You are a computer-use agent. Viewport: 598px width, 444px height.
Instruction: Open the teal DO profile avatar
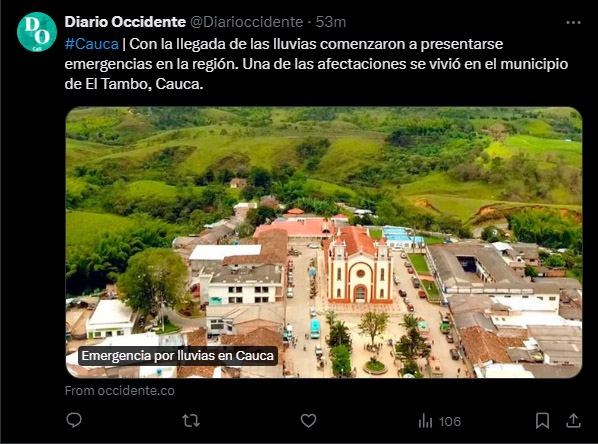coord(37,32)
